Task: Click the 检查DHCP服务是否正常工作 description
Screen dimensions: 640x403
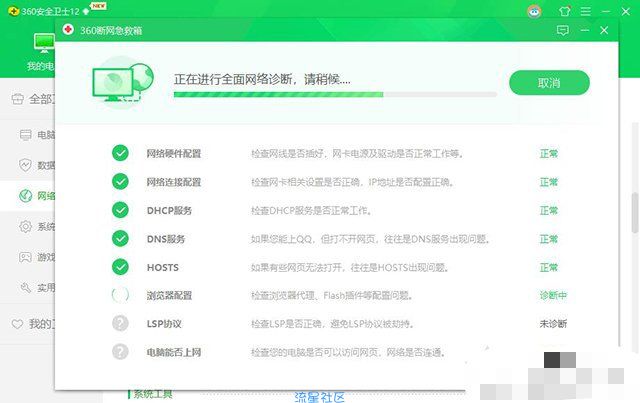Action: pos(311,211)
